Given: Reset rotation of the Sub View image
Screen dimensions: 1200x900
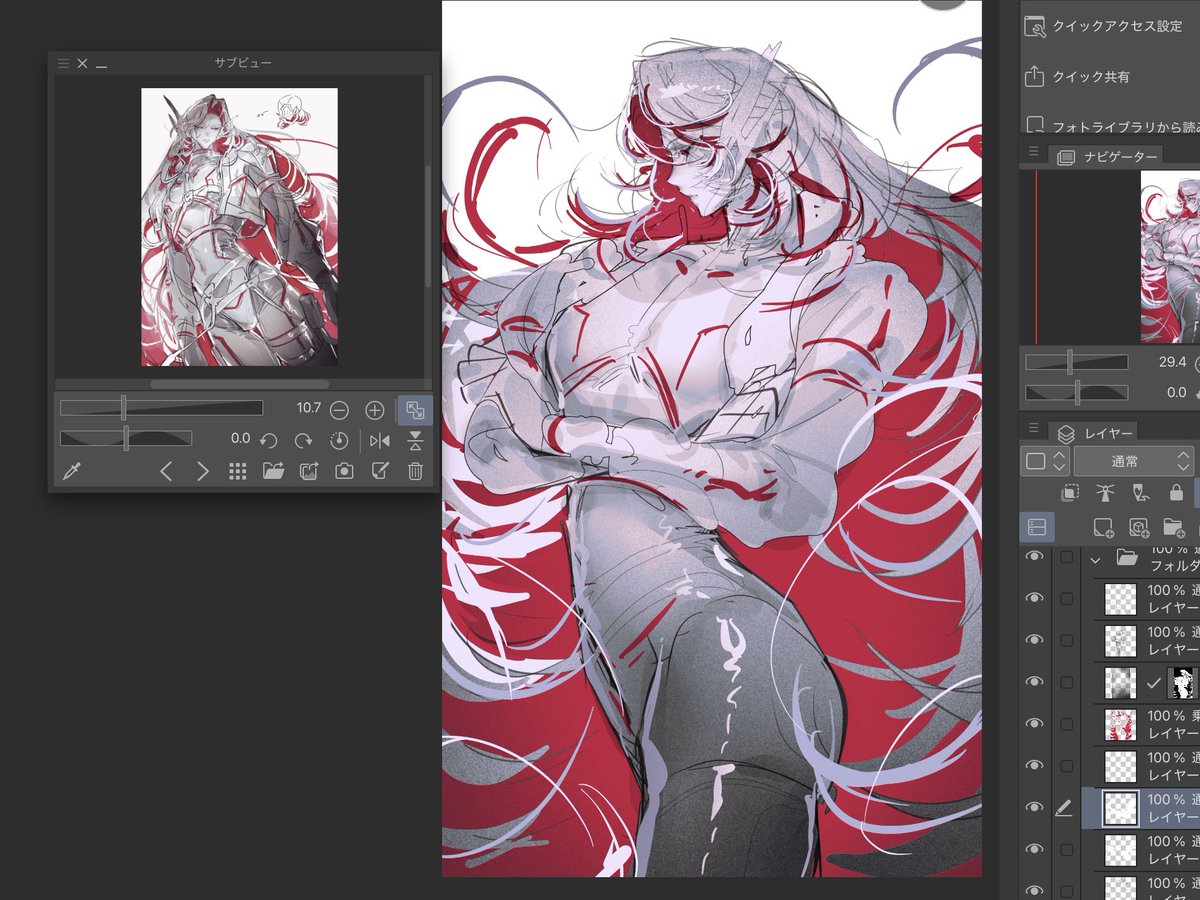Looking at the screenshot, I should pyautogui.click(x=339, y=440).
